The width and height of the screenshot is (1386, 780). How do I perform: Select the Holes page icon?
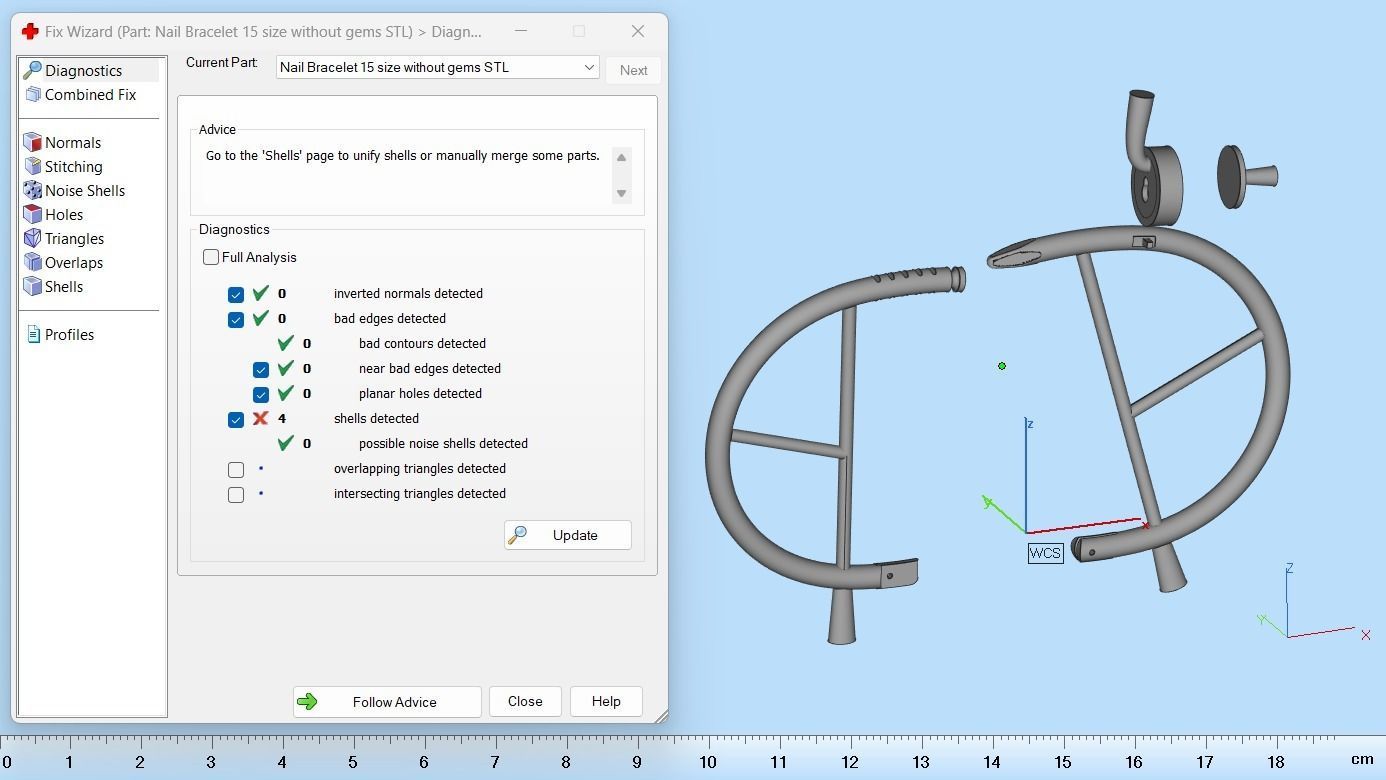point(32,214)
